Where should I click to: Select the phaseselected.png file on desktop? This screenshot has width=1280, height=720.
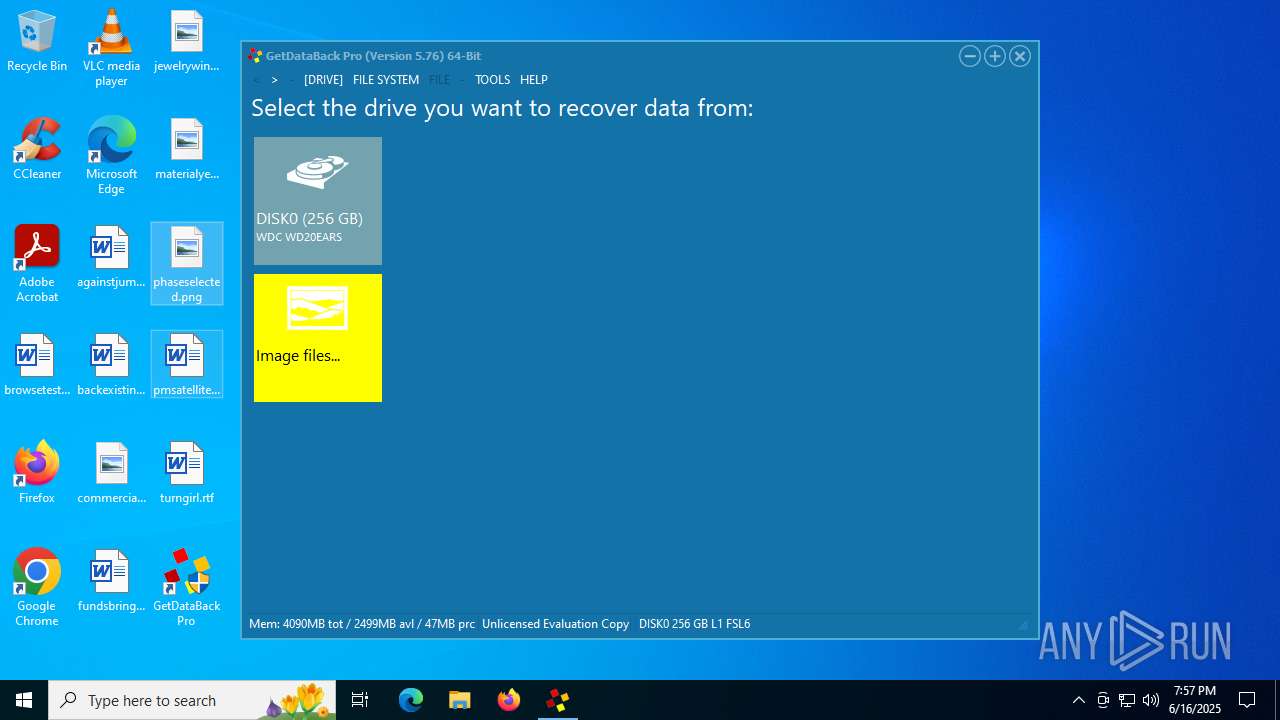click(x=187, y=264)
